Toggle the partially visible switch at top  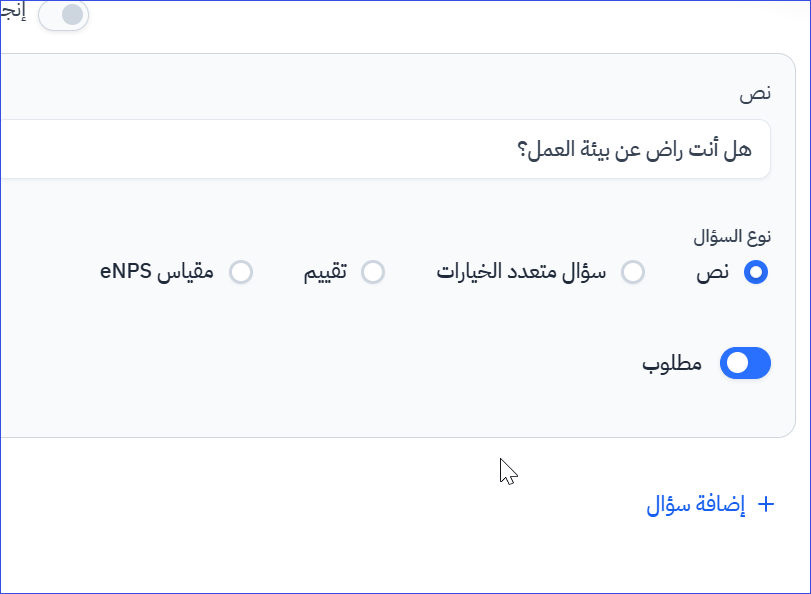64,15
